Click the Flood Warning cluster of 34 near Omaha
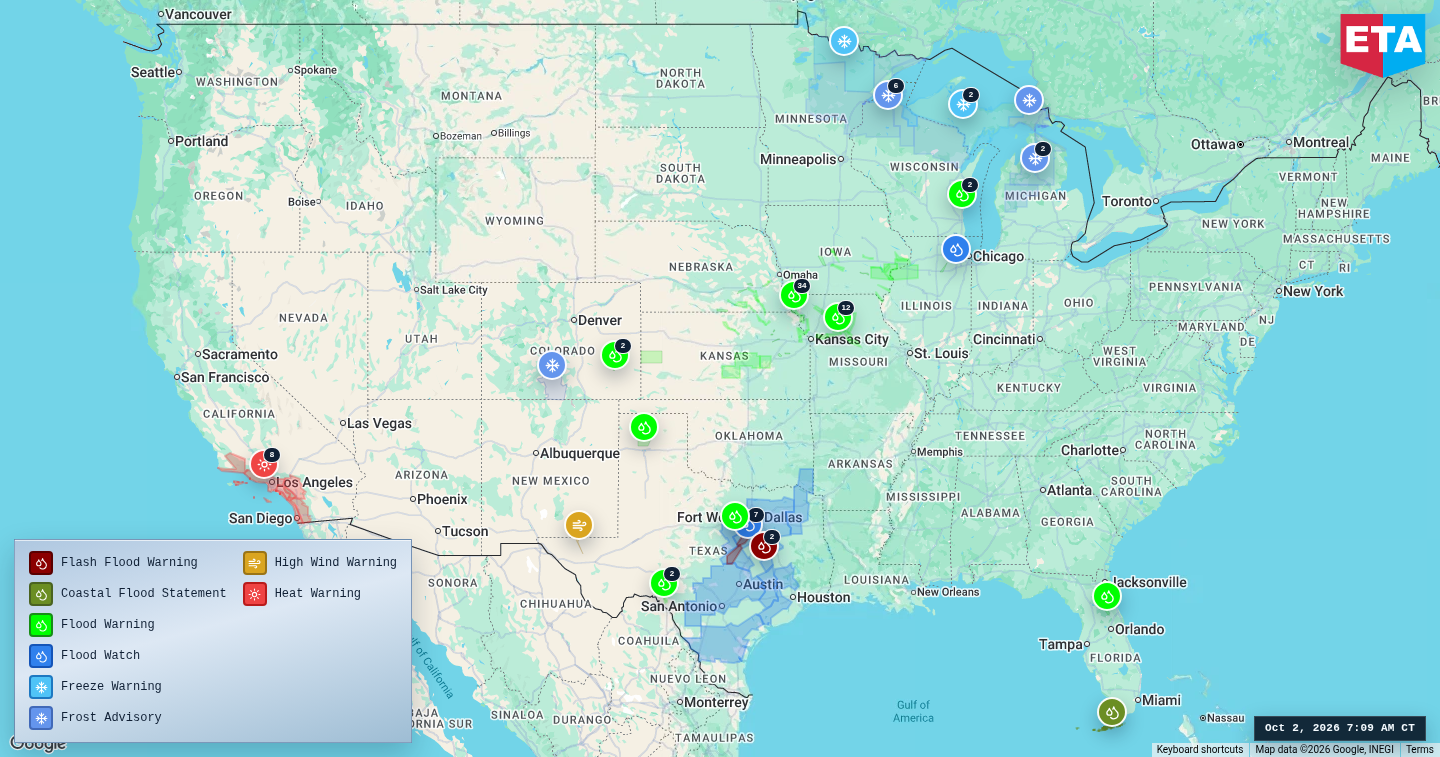Viewport: 1440px width, 757px height. point(794,295)
